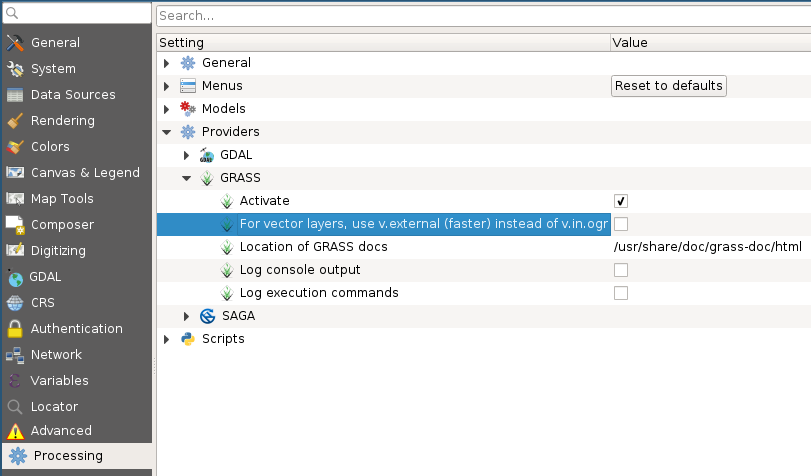Click the Data Sources table icon
The image size is (811, 476).
pos(15,95)
